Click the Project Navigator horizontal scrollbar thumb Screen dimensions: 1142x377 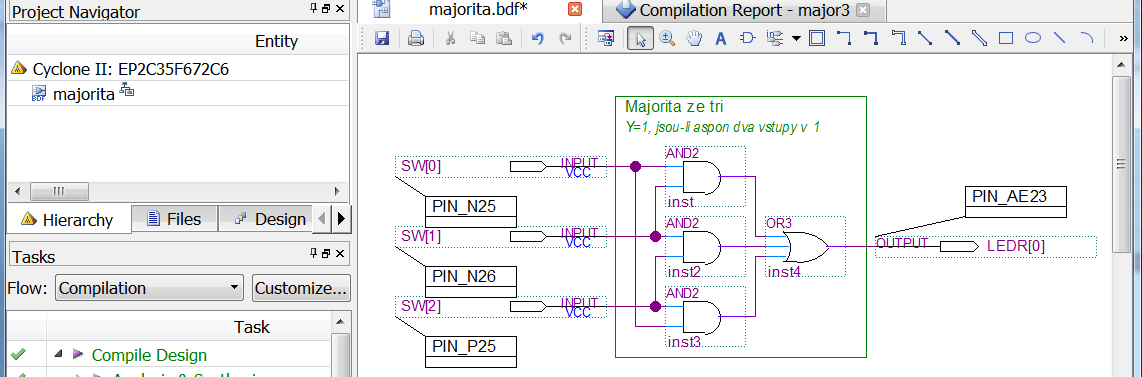[58, 191]
